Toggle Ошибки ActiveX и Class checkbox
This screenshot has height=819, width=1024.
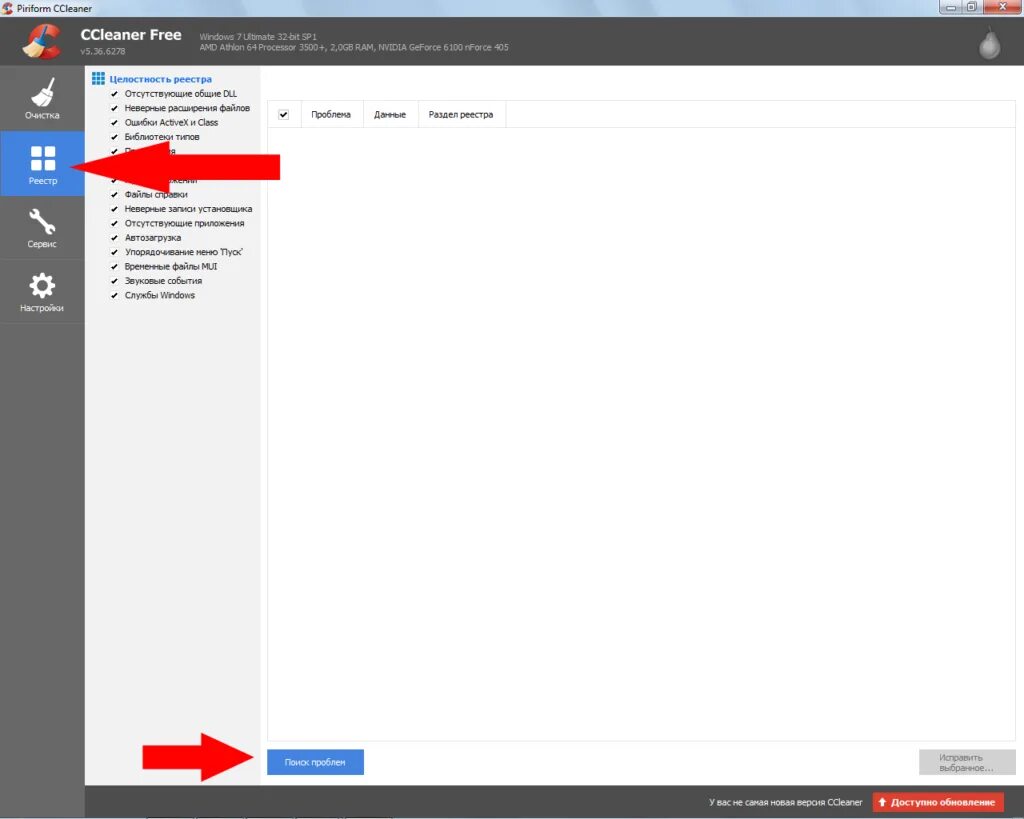click(114, 123)
